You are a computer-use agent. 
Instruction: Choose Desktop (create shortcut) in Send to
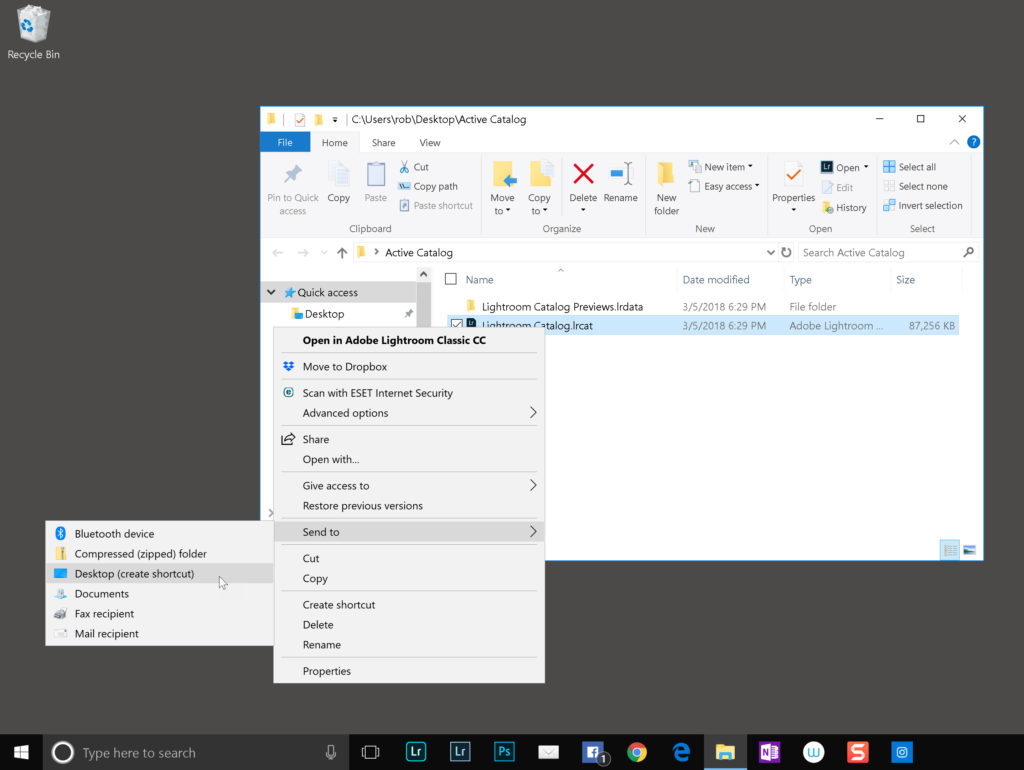click(160, 573)
